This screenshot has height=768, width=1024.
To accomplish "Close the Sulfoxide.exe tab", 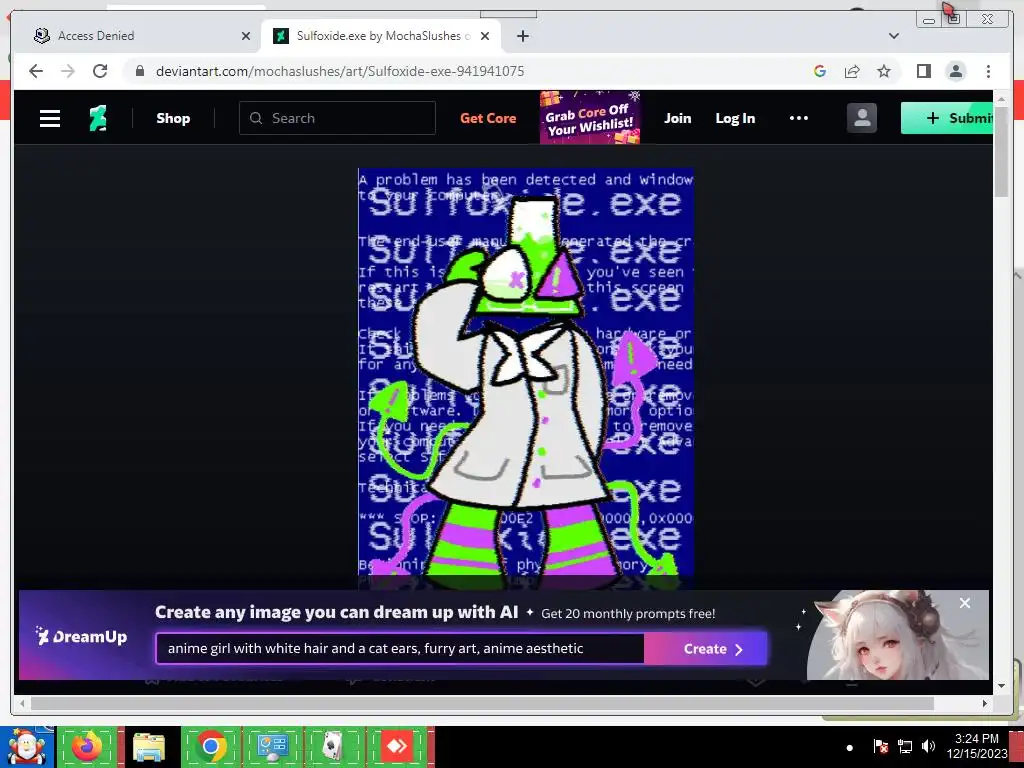I will 485,36.
